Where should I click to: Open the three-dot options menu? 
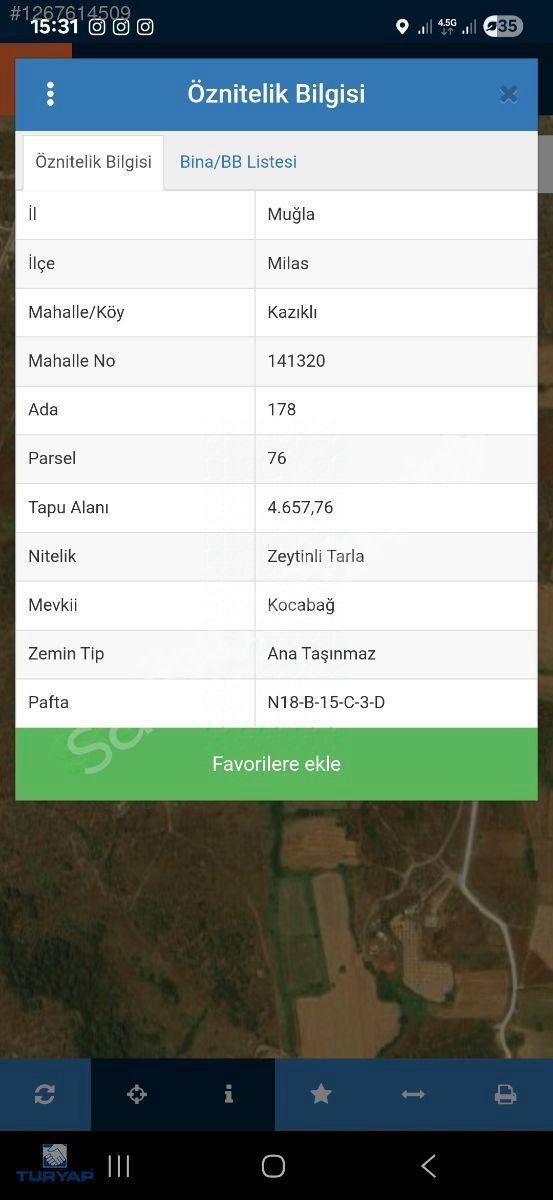pyautogui.click(x=50, y=94)
